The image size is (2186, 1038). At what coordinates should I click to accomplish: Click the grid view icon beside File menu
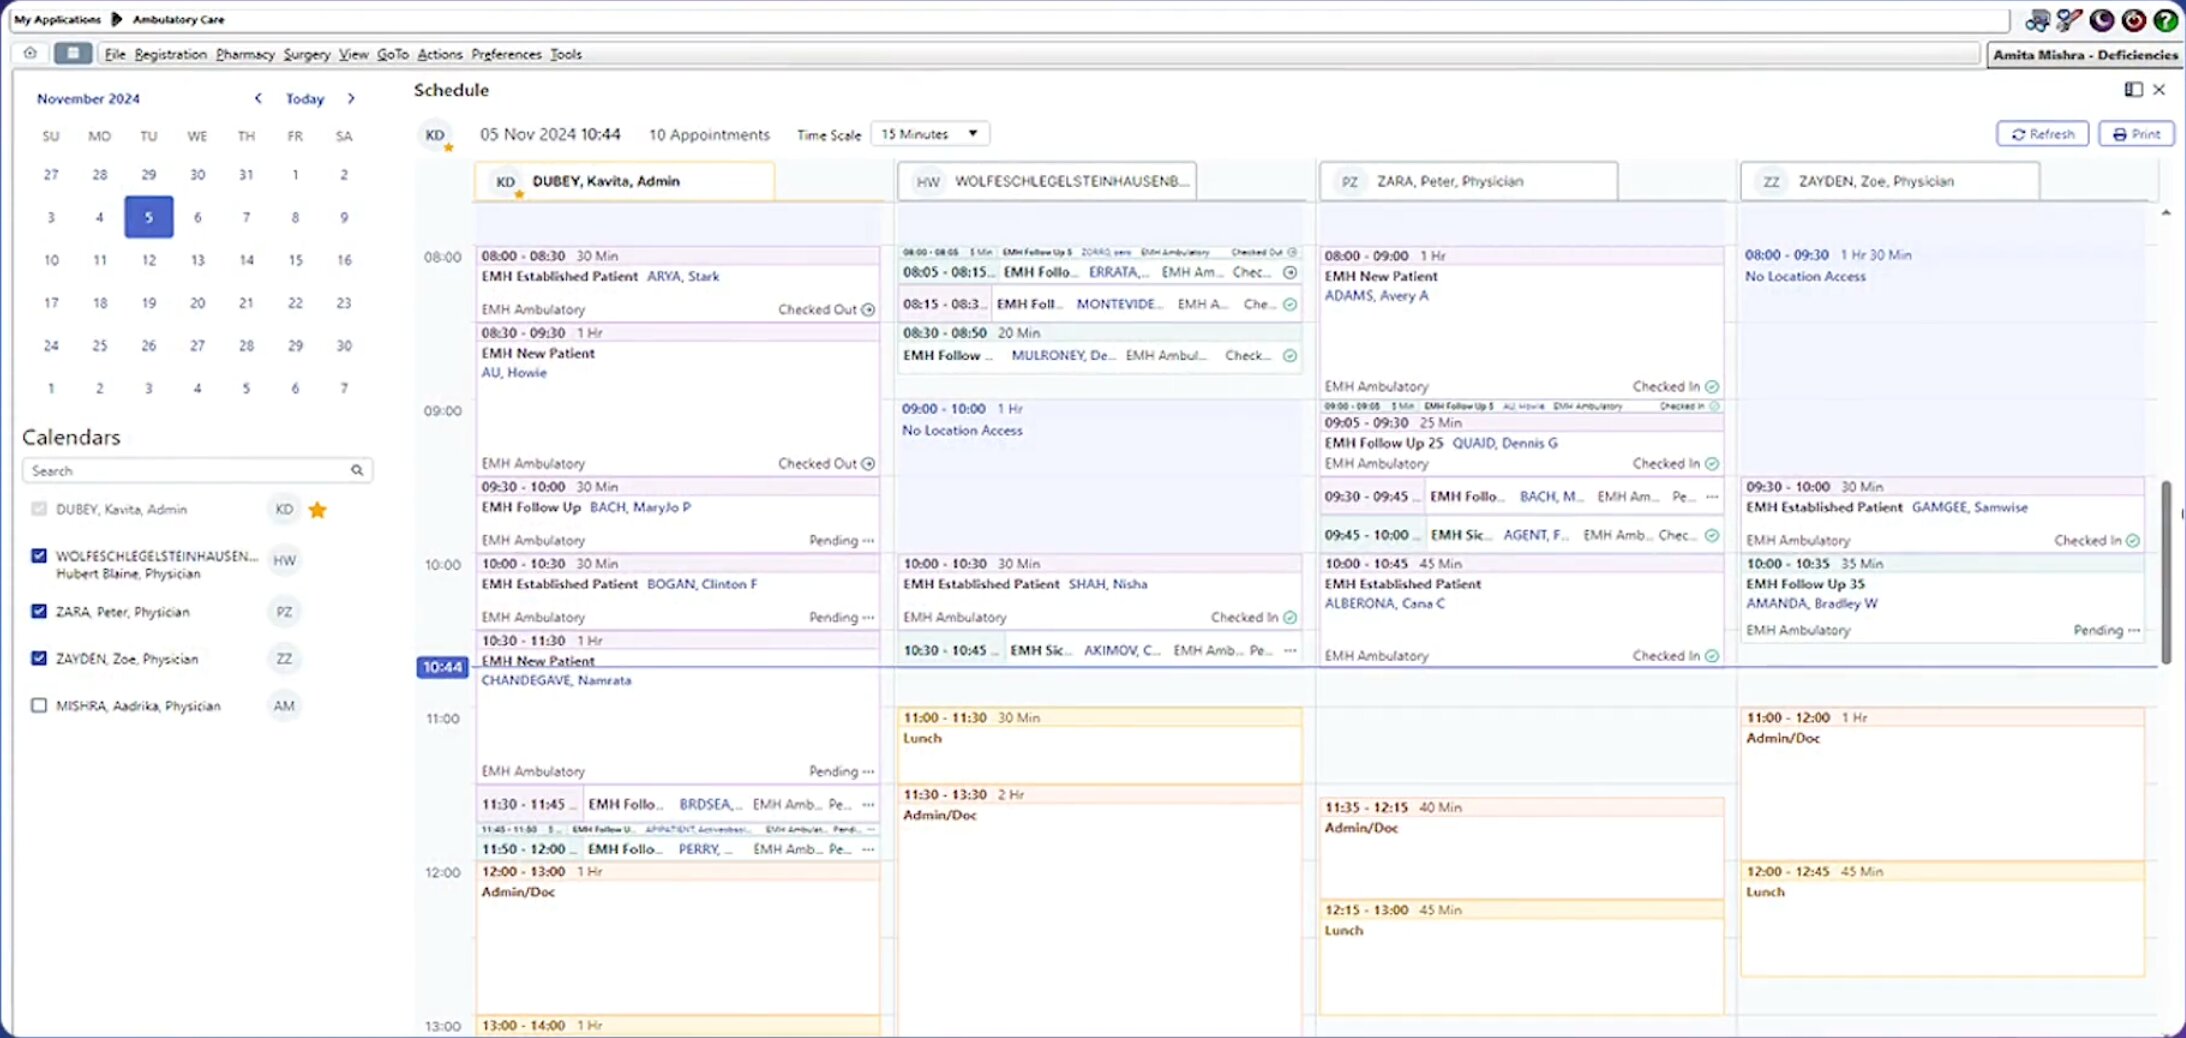(x=73, y=53)
